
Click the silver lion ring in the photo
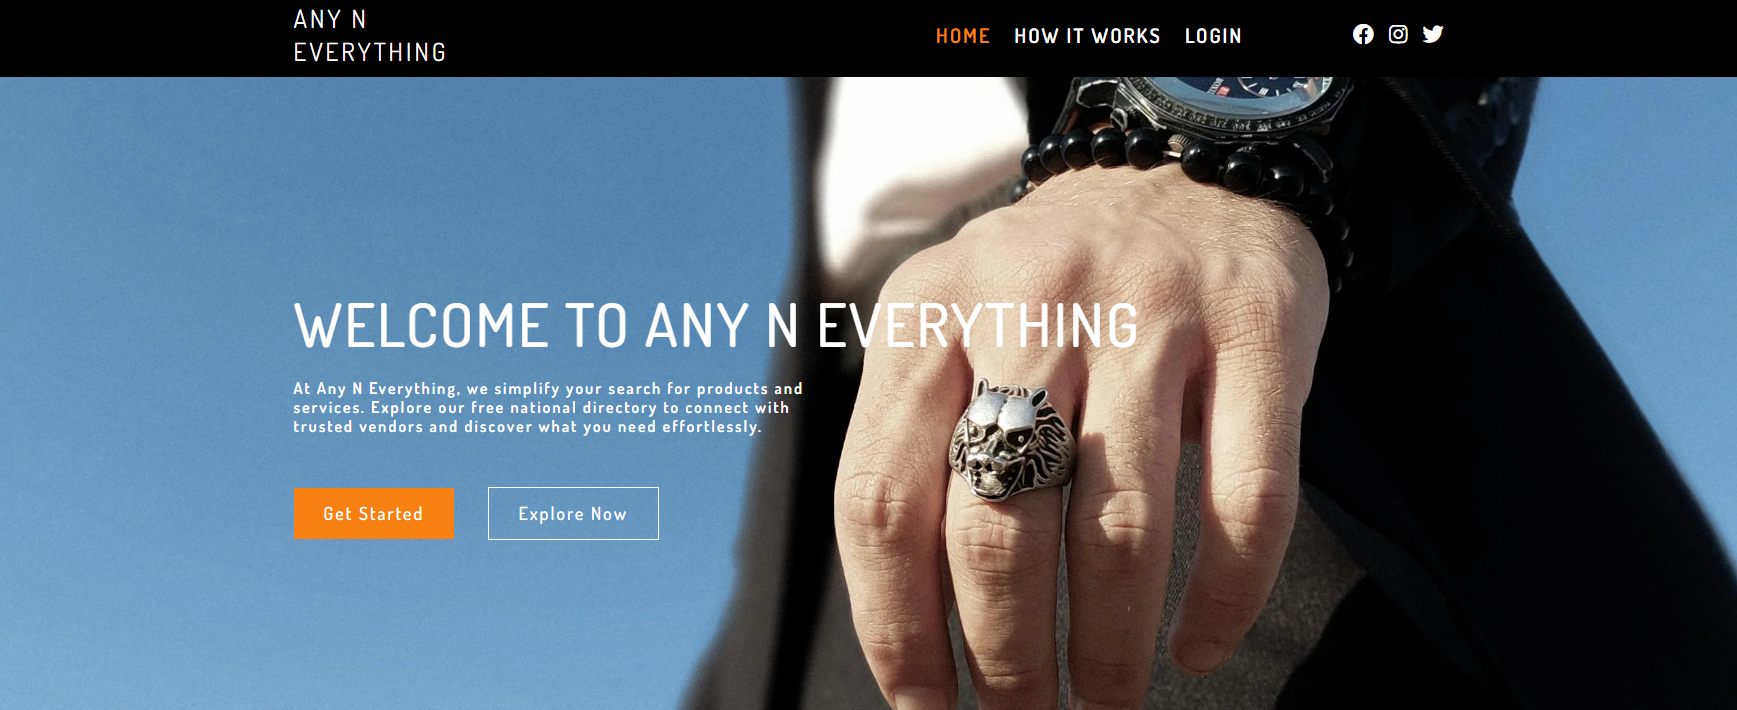point(1010,440)
